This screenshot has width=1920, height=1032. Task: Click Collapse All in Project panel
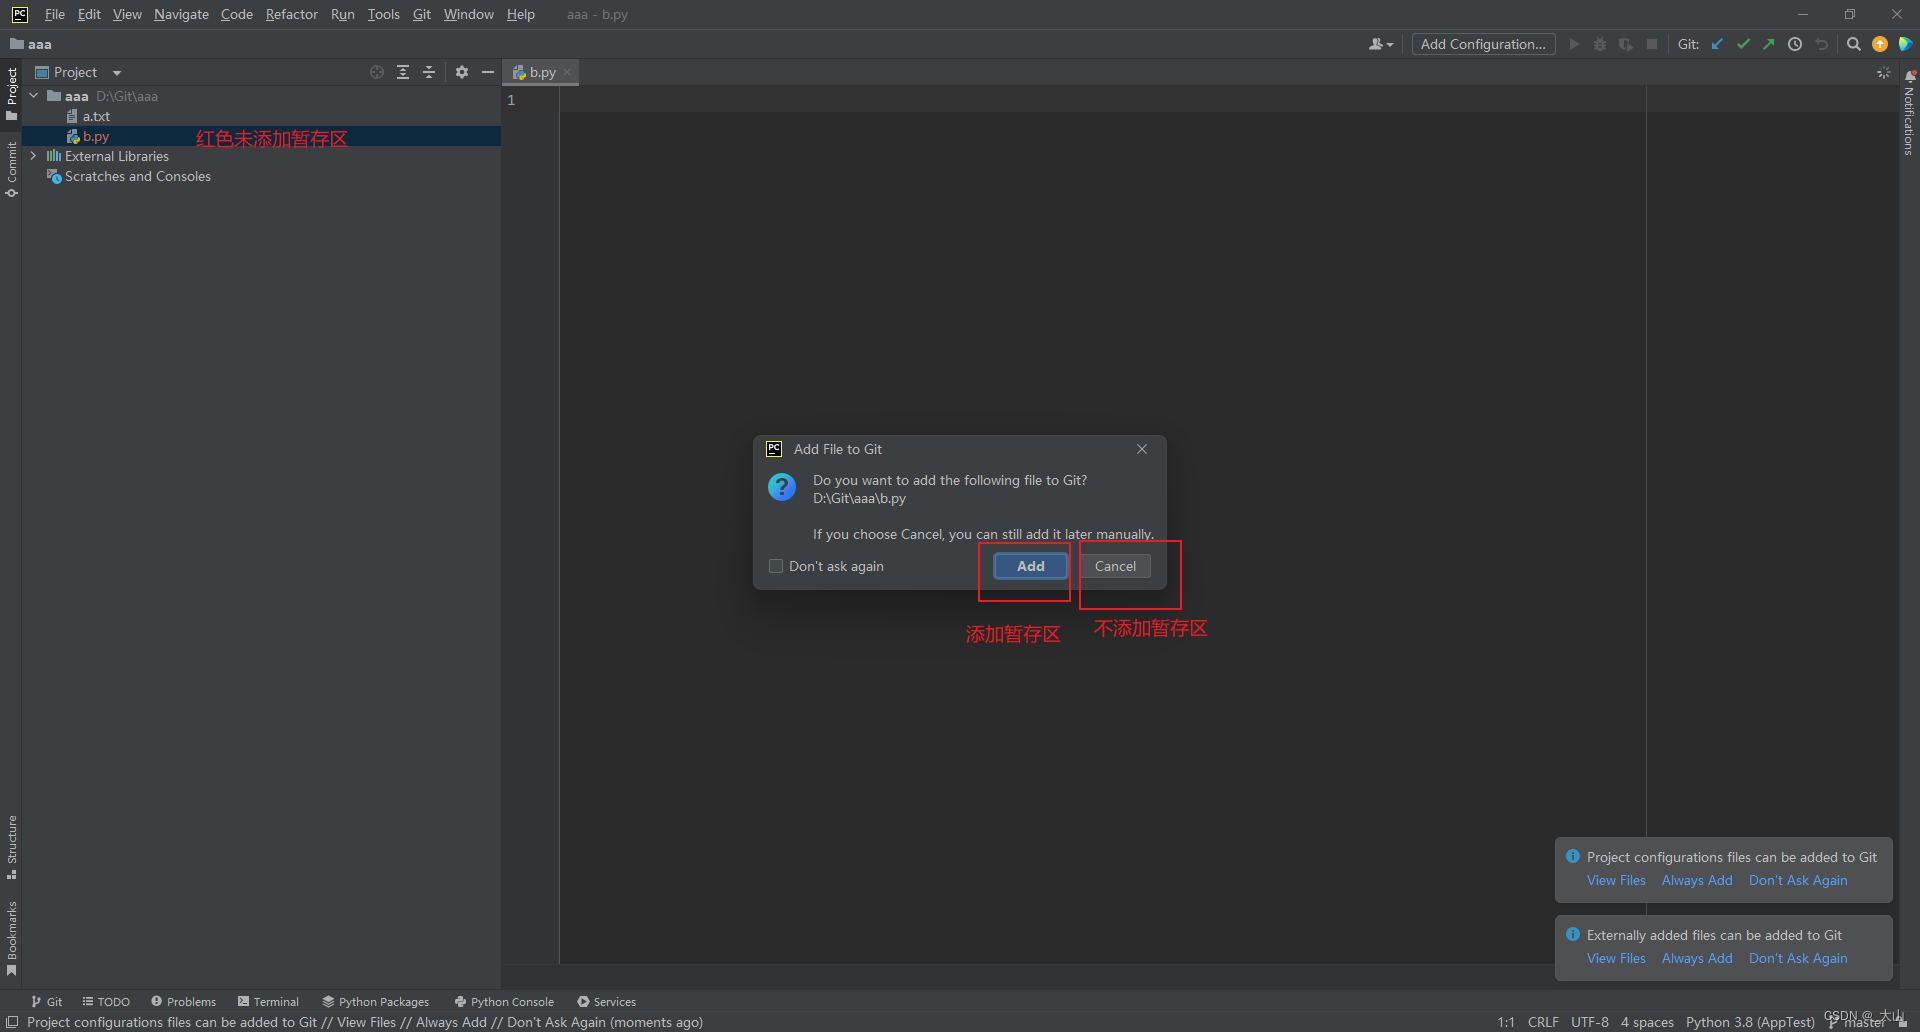tap(429, 72)
